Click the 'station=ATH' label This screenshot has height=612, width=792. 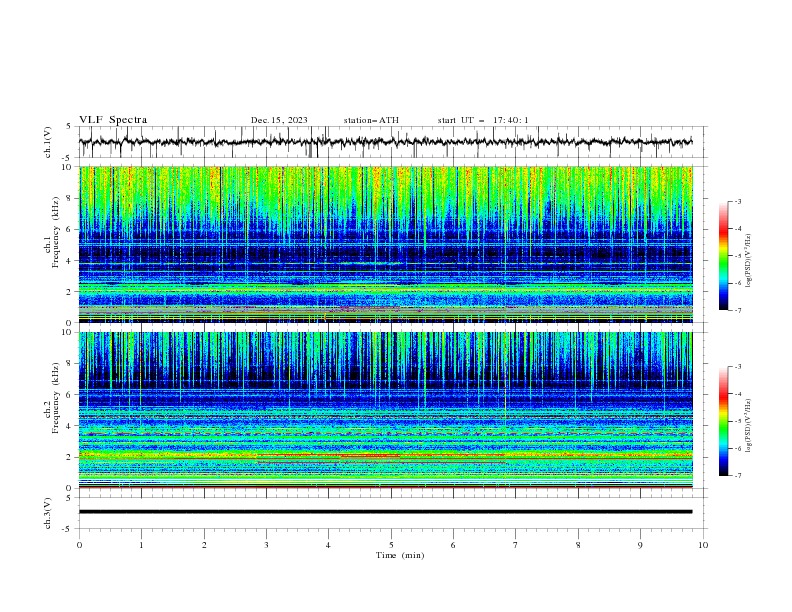(x=371, y=120)
